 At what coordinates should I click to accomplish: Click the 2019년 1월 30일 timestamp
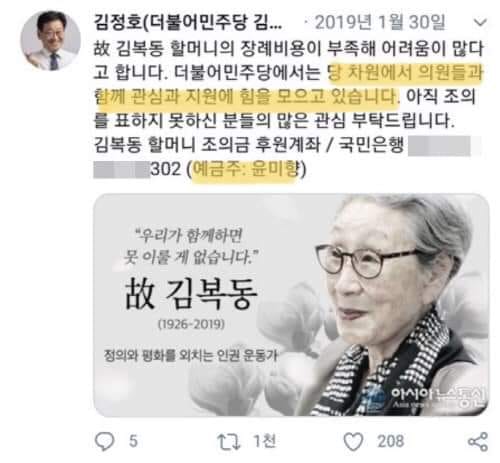click(x=380, y=23)
